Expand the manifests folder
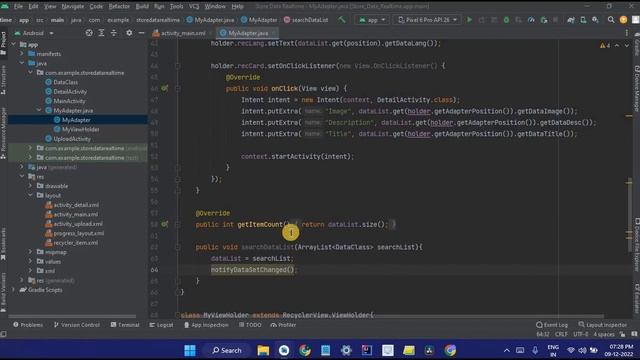 pos(22,53)
